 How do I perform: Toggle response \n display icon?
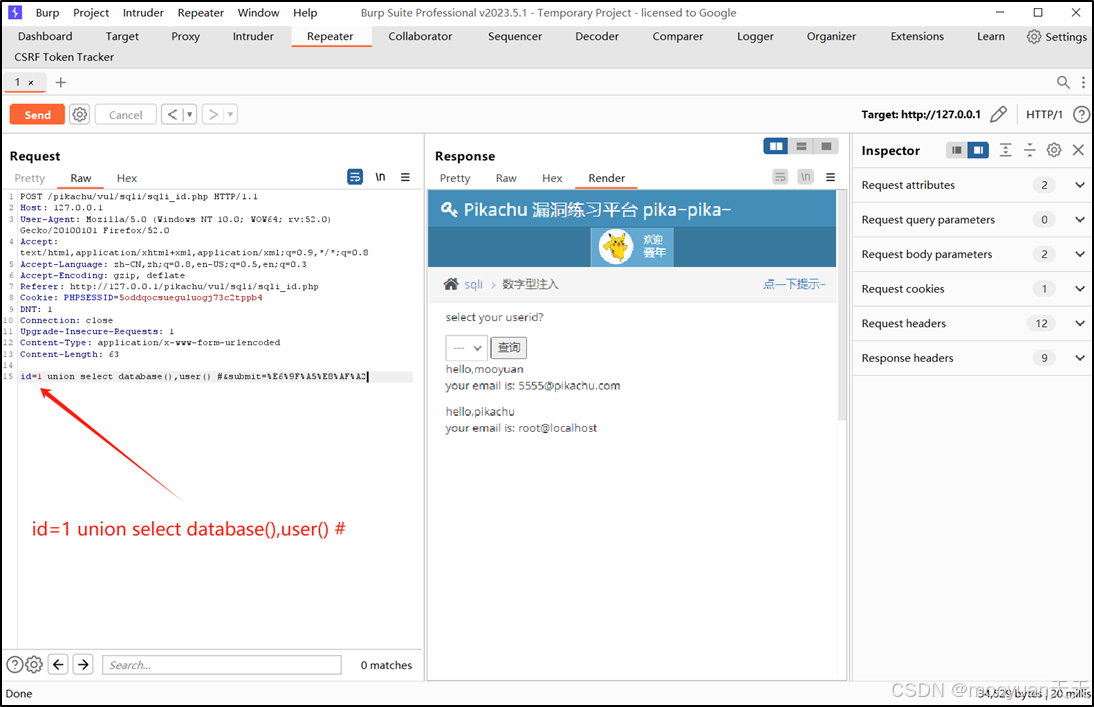pyautogui.click(x=806, y=177)
